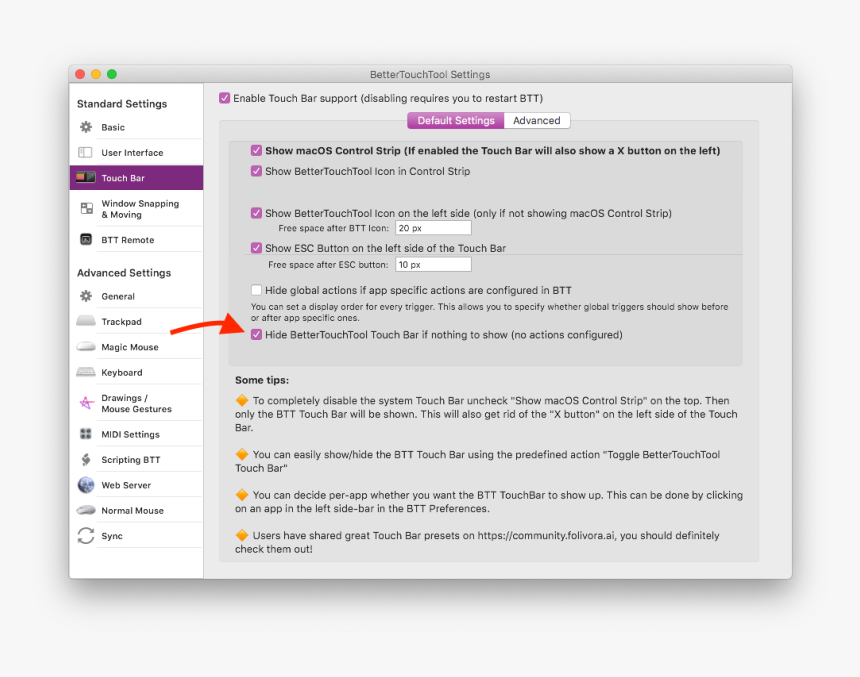The height and width of the screenshot is (677, 860).
Task: Open the Basic settings section
Action: point(136,127)
